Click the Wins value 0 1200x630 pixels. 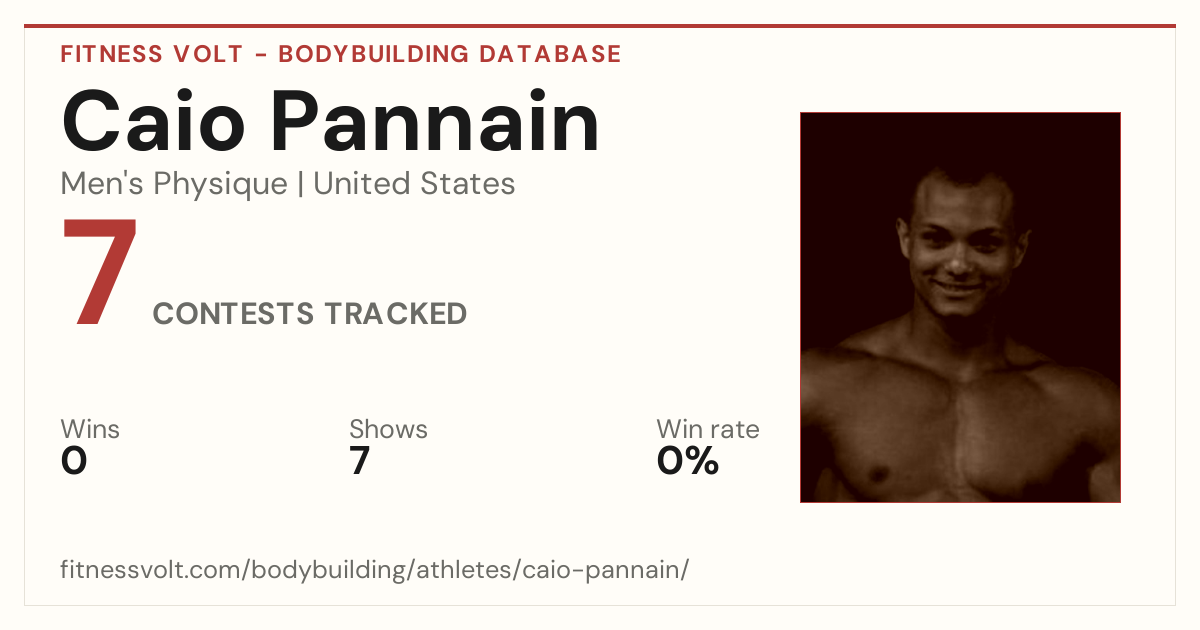pos(74,461)
